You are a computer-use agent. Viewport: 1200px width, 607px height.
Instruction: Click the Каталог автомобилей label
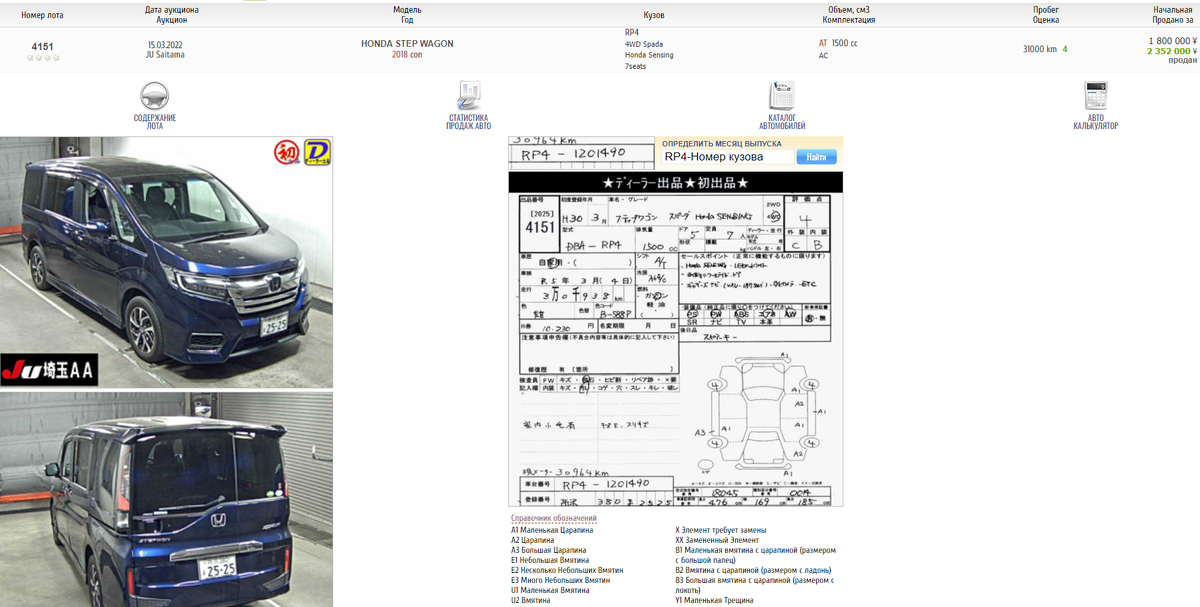(782, 122)
